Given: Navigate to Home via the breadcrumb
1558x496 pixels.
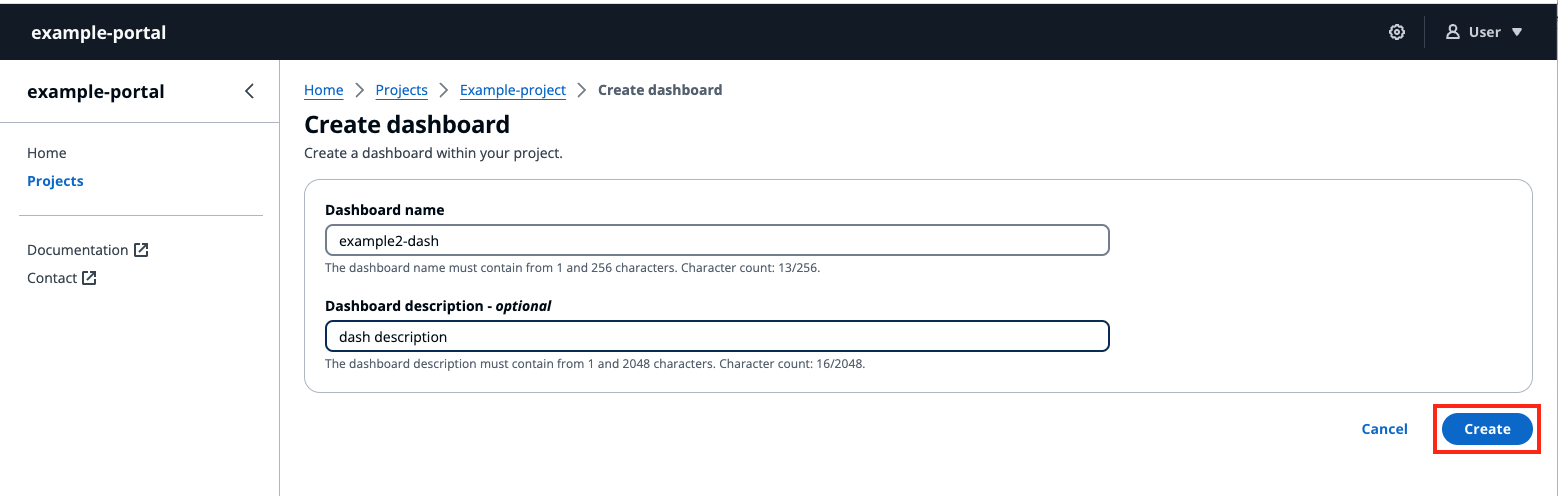Looking at the screenshot, I should point(323,90).
